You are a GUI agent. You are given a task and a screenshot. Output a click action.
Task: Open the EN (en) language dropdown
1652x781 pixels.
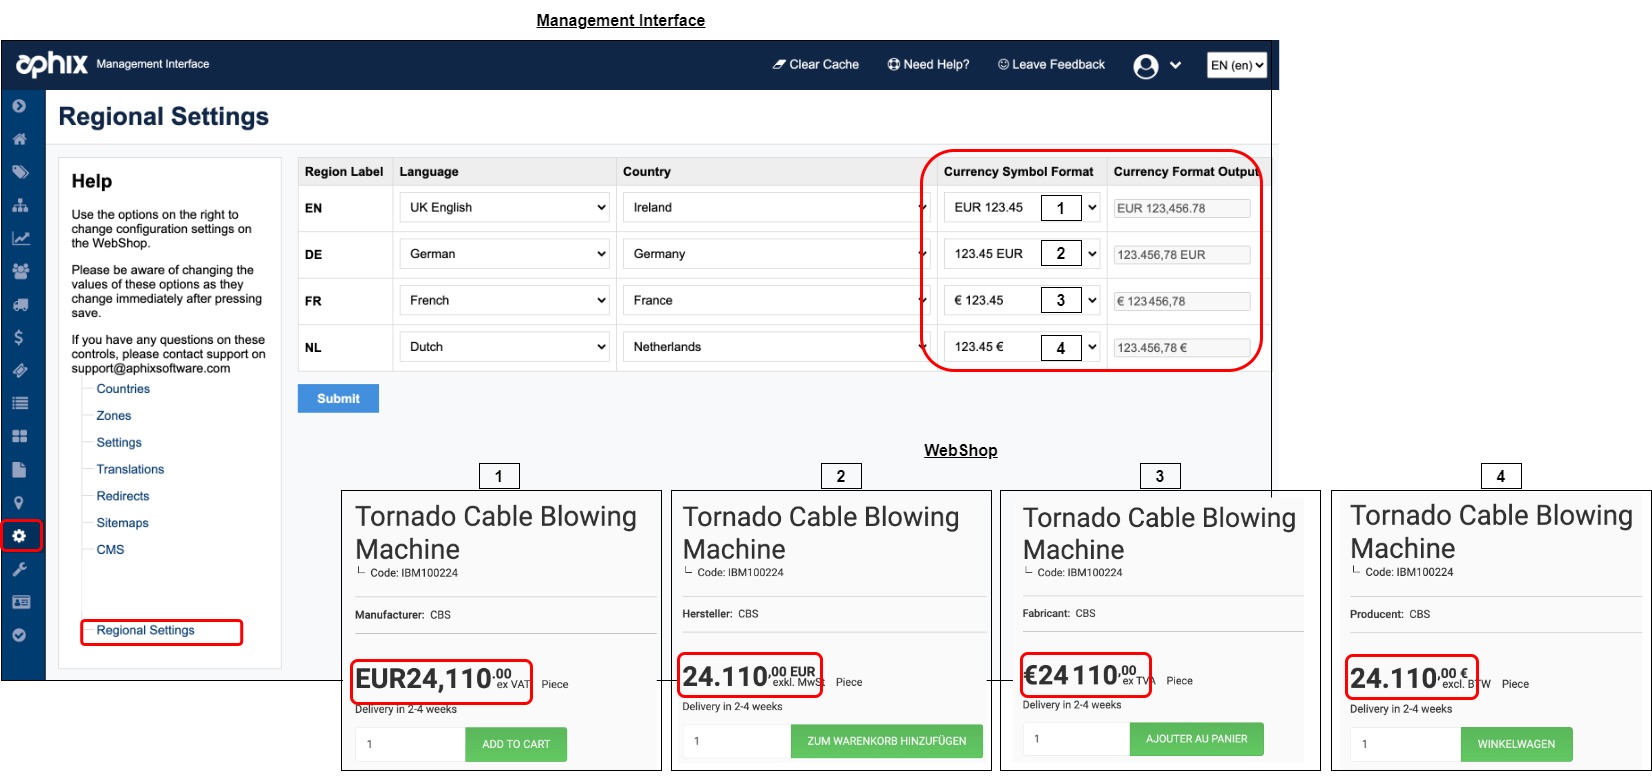tap(1236, 65)
